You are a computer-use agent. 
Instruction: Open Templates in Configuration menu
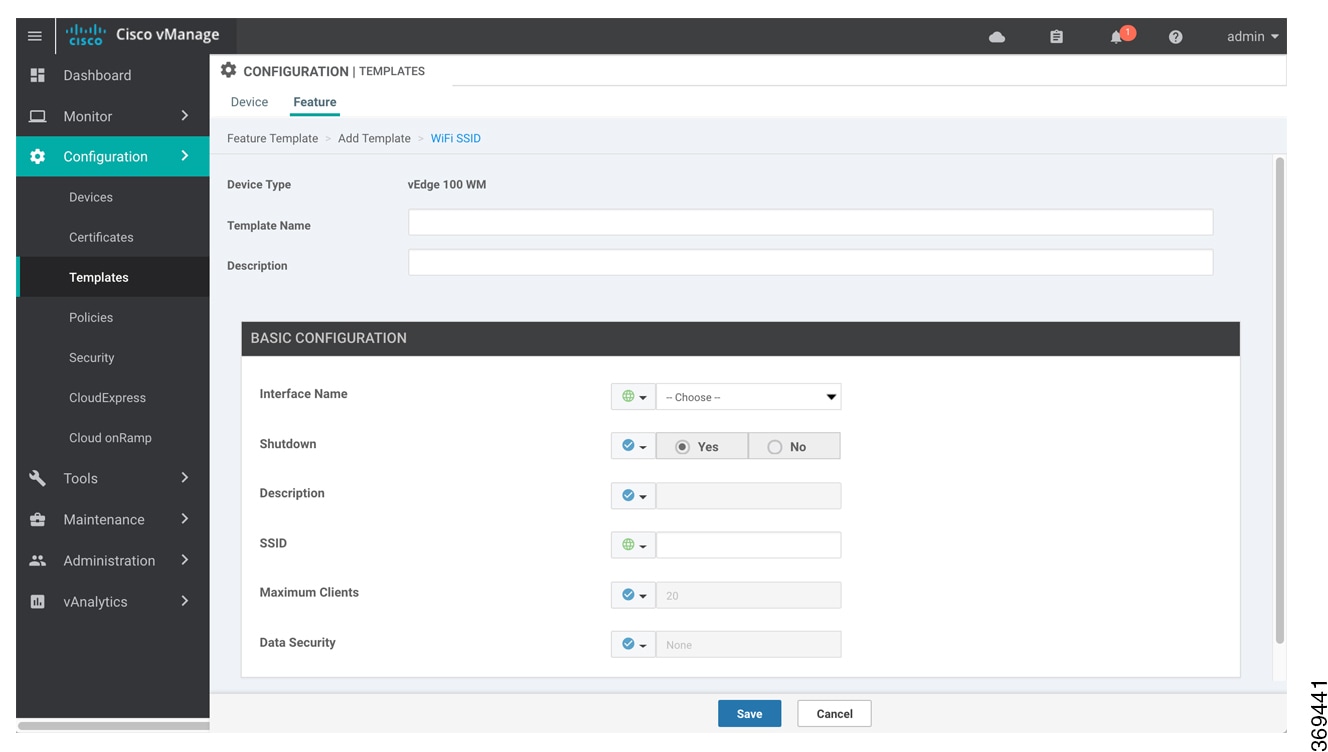[x=99, y=277]
